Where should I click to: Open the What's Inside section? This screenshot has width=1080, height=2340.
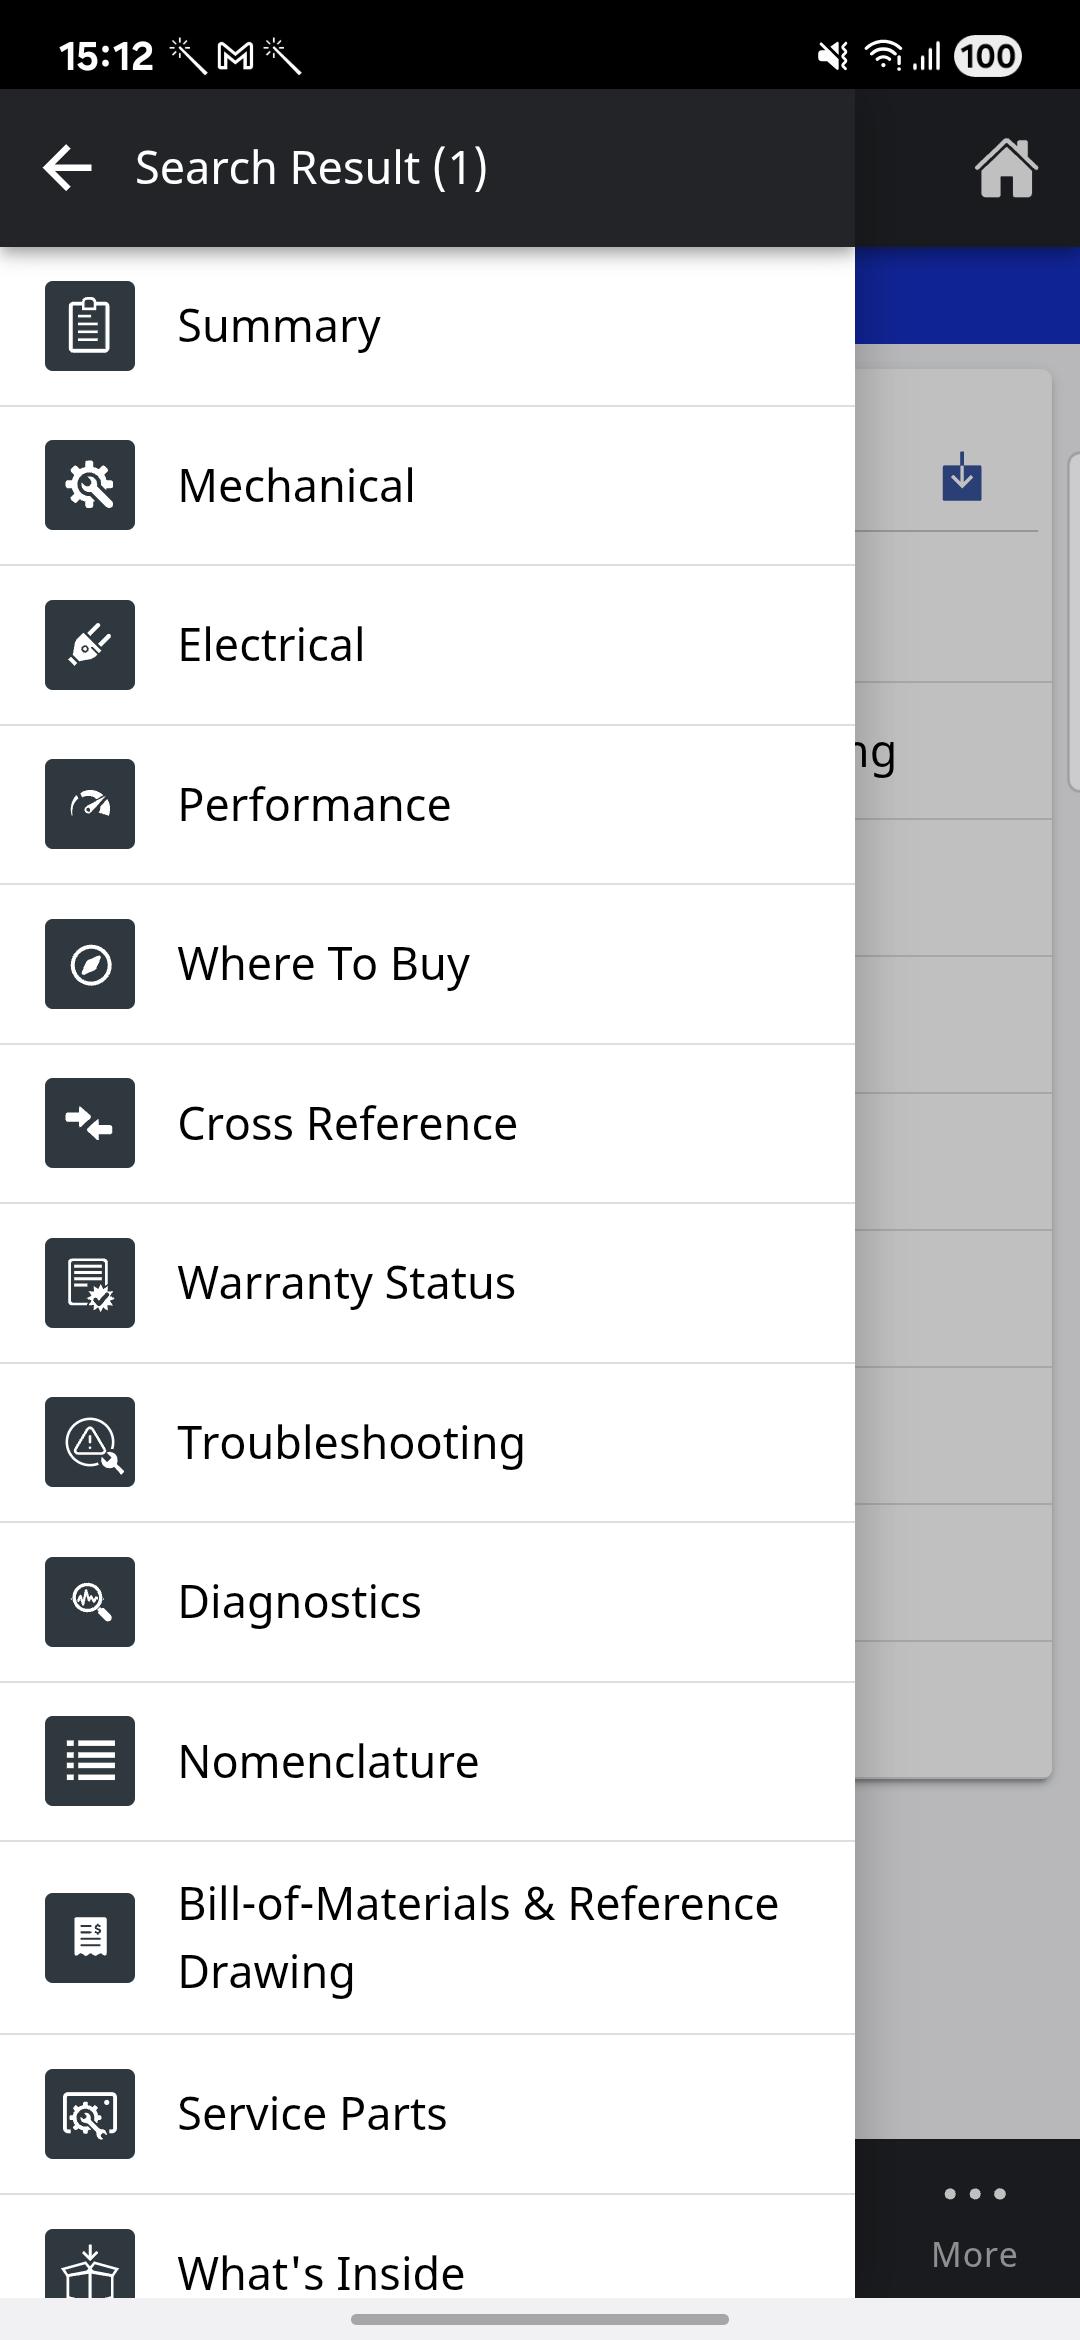point(321,2271)
